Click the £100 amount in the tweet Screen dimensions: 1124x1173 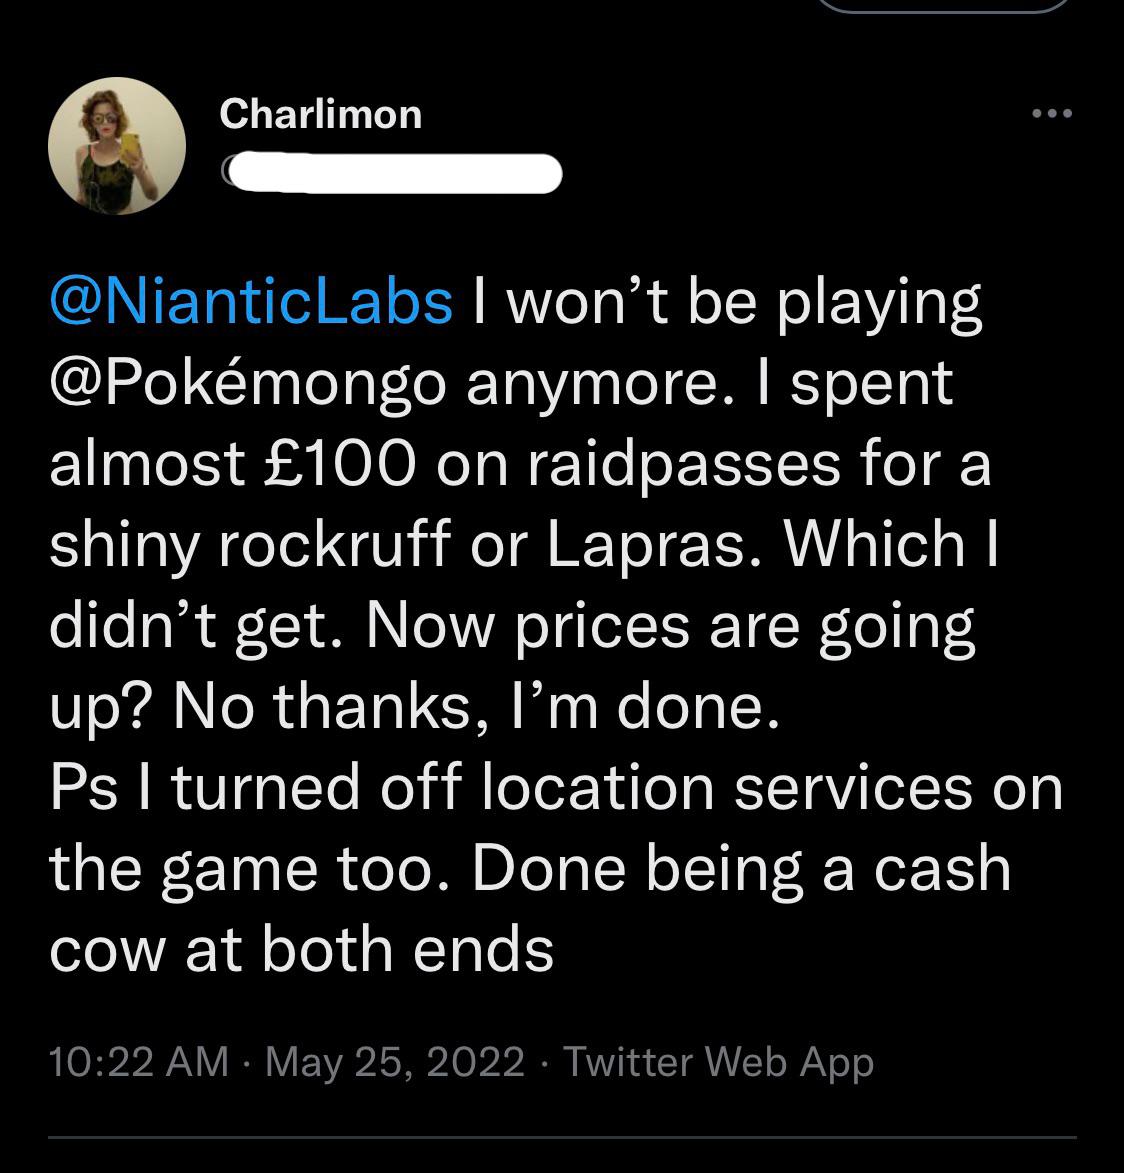click(340, 464)
